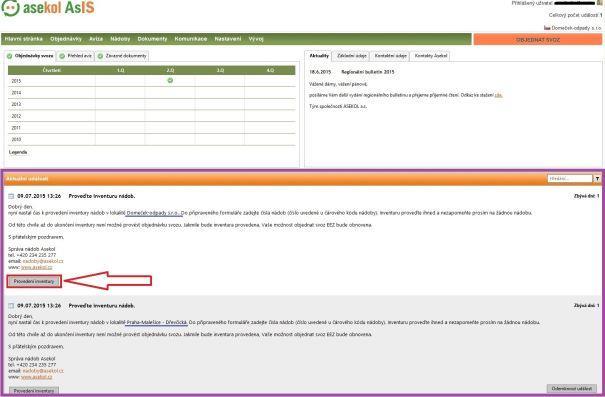Click the calendar icon of first inventory event

click(x=11, y=196)
